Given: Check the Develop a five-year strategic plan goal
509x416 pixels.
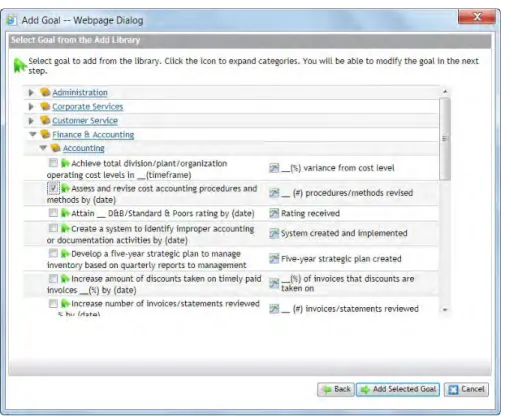Looking at the screenshot, I should 53,253.
